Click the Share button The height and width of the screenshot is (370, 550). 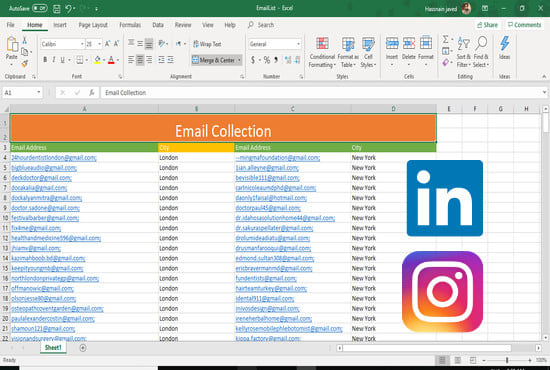(487, 25)
